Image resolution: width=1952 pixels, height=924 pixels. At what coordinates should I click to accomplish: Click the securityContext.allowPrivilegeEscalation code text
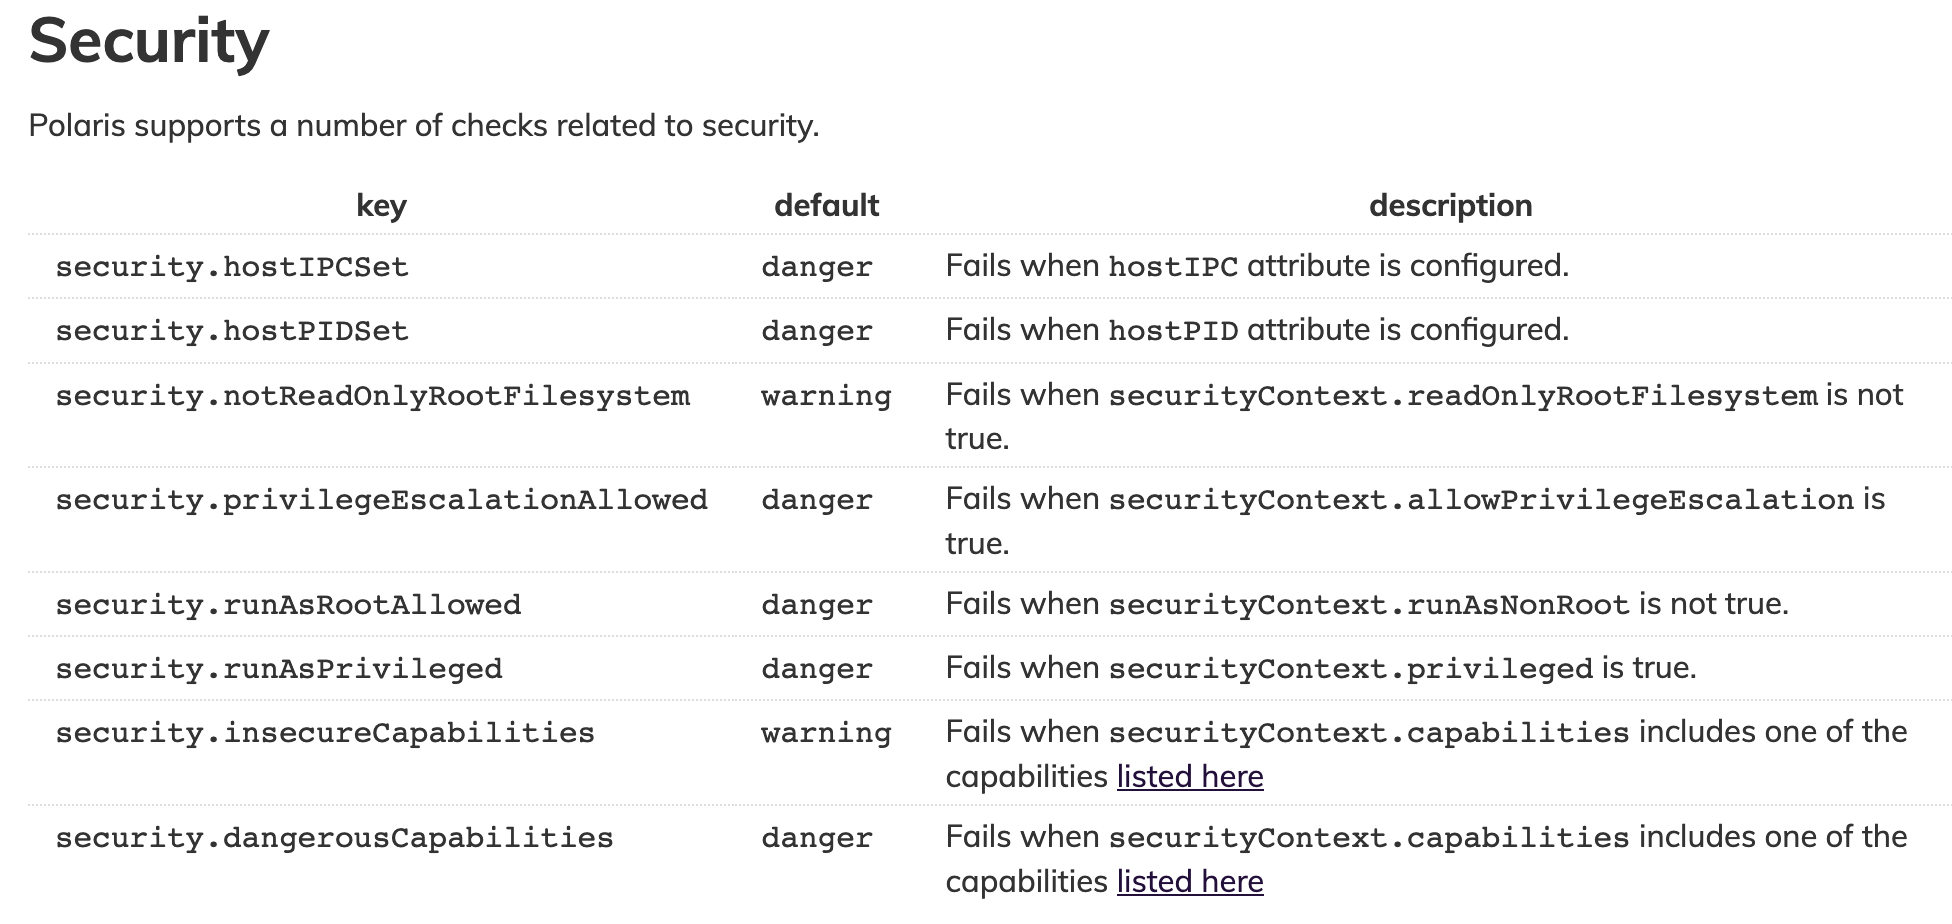1481,500
